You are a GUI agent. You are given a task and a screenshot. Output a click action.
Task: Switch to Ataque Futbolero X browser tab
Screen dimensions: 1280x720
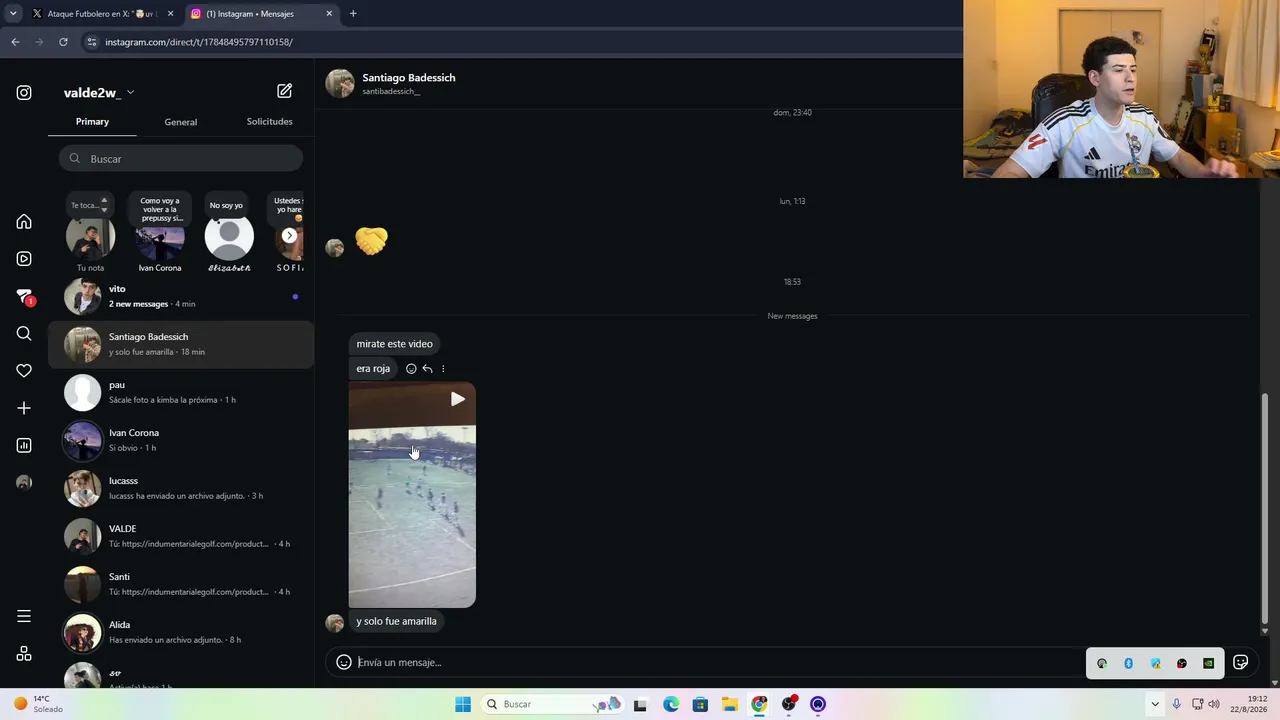click(102, 14)
